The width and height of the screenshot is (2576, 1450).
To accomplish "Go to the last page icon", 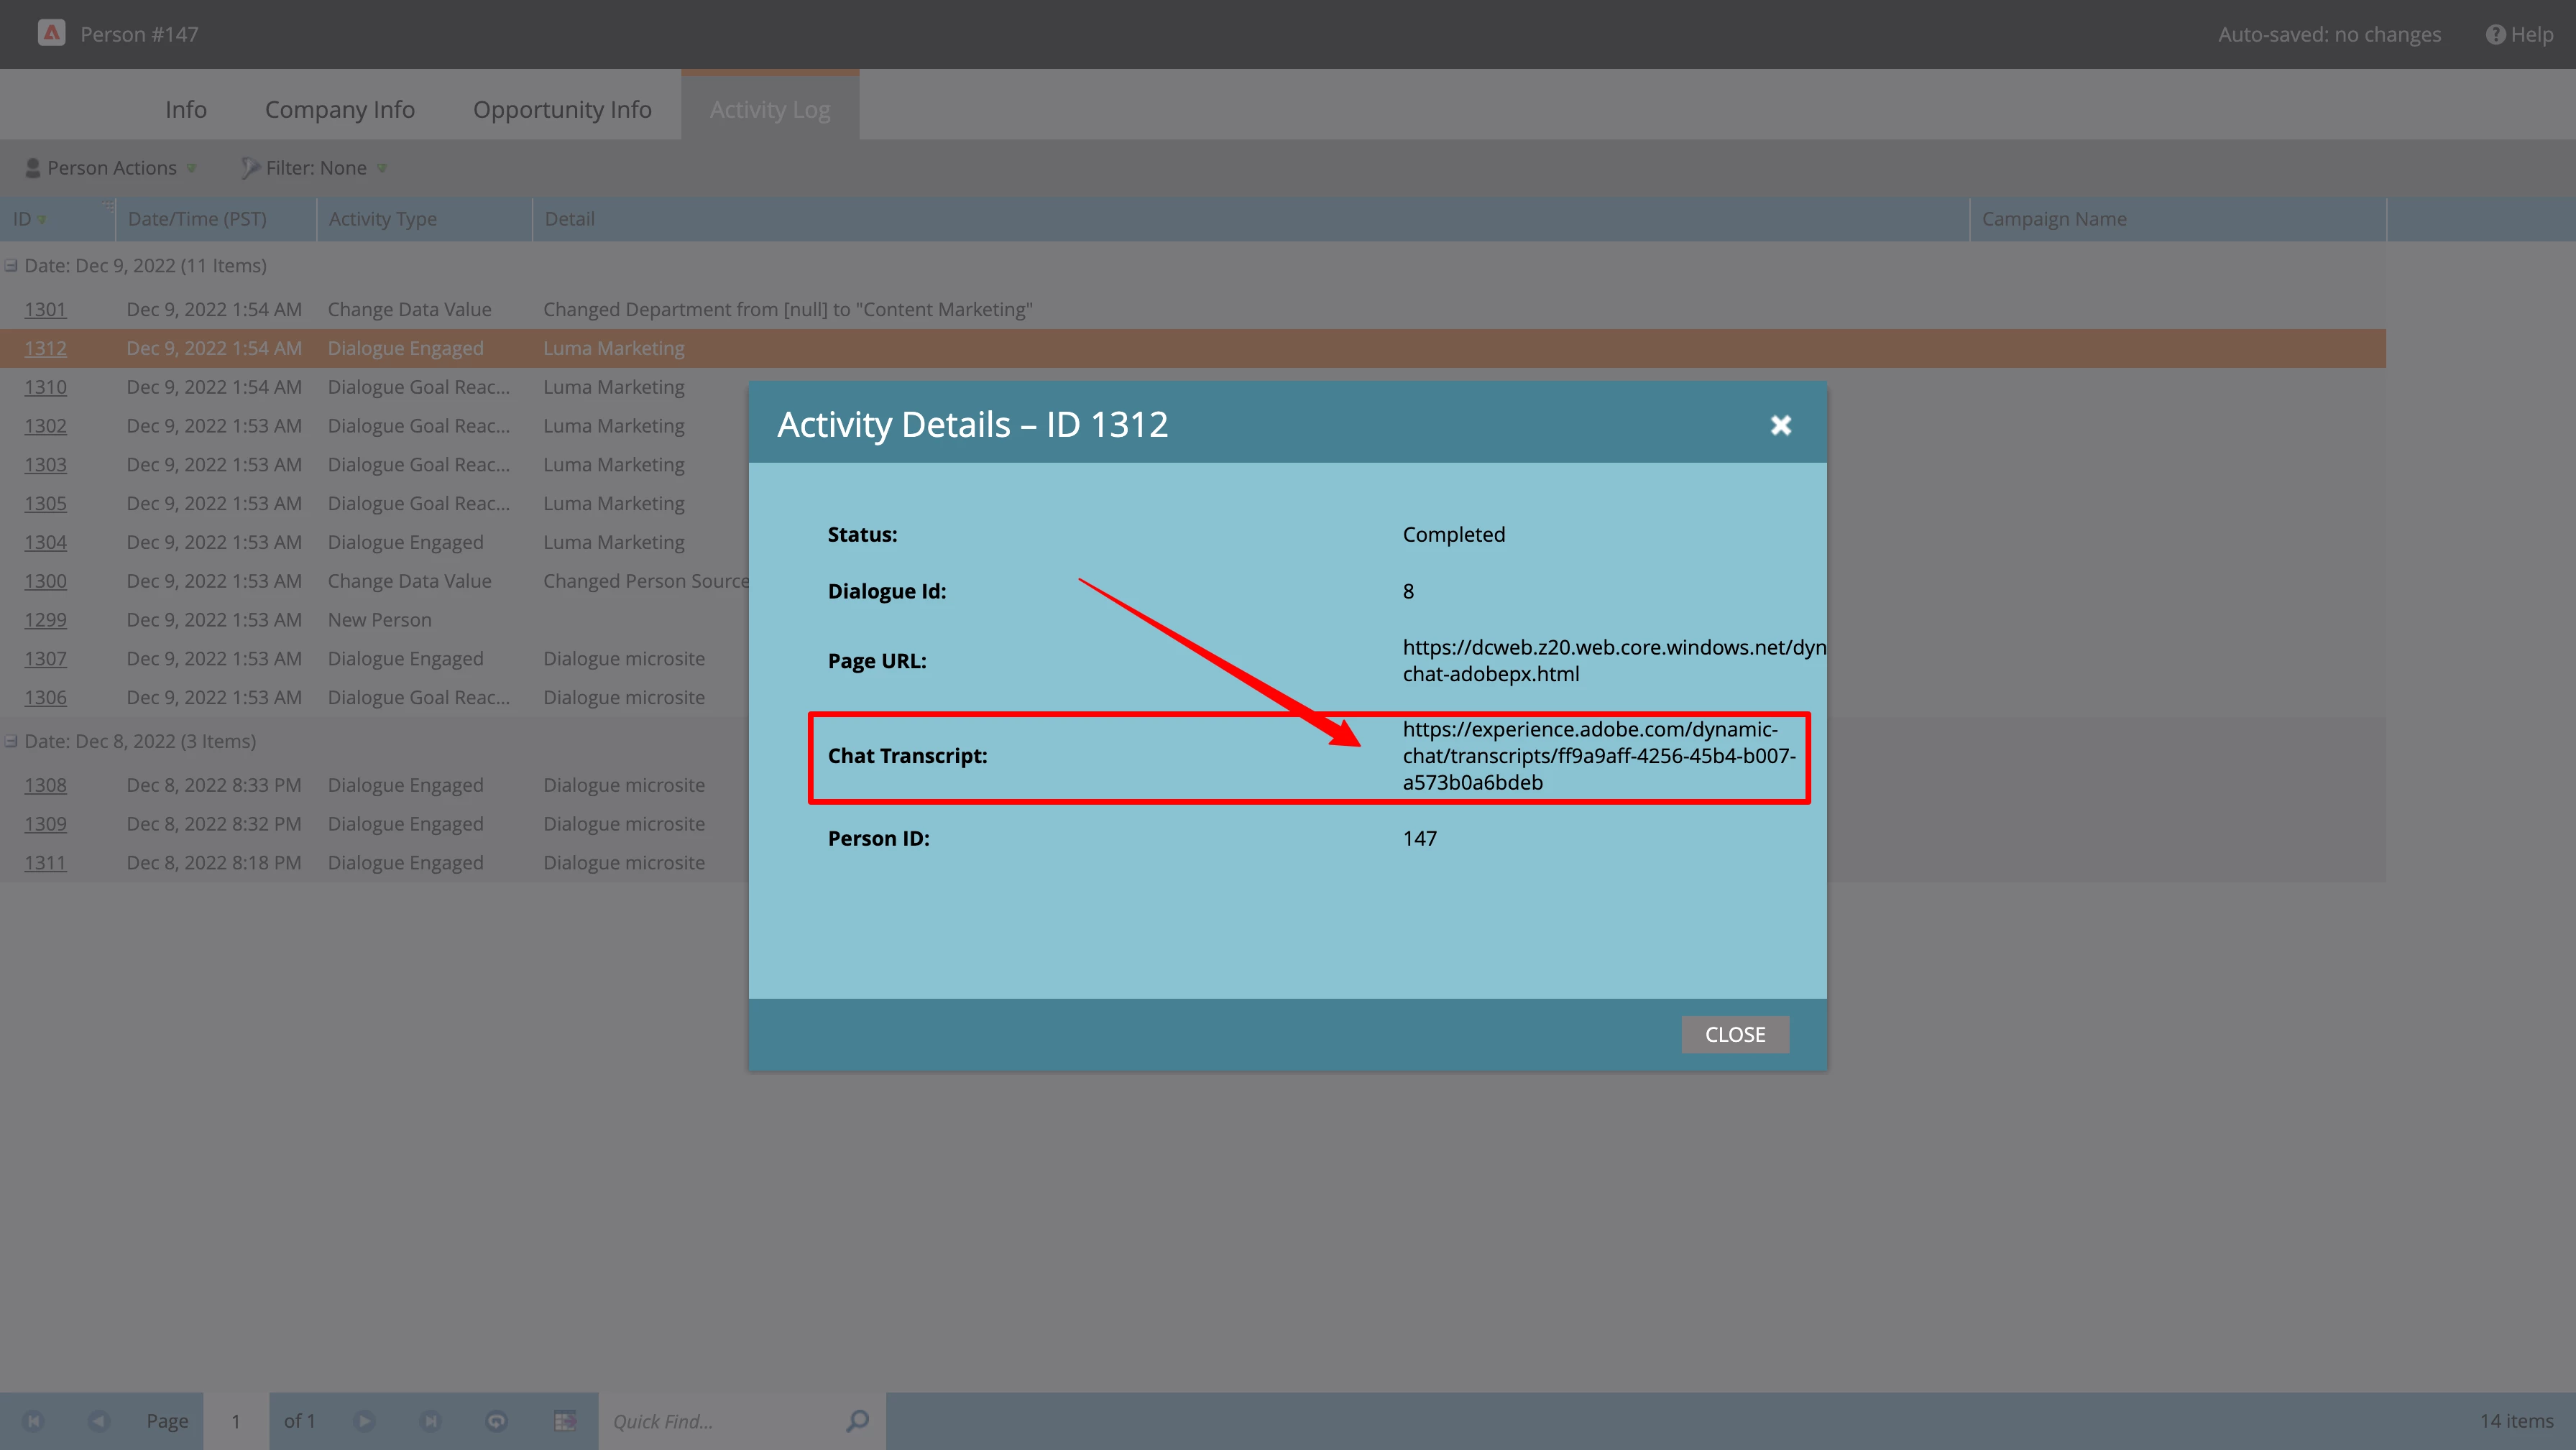I will click(430, 1420).
